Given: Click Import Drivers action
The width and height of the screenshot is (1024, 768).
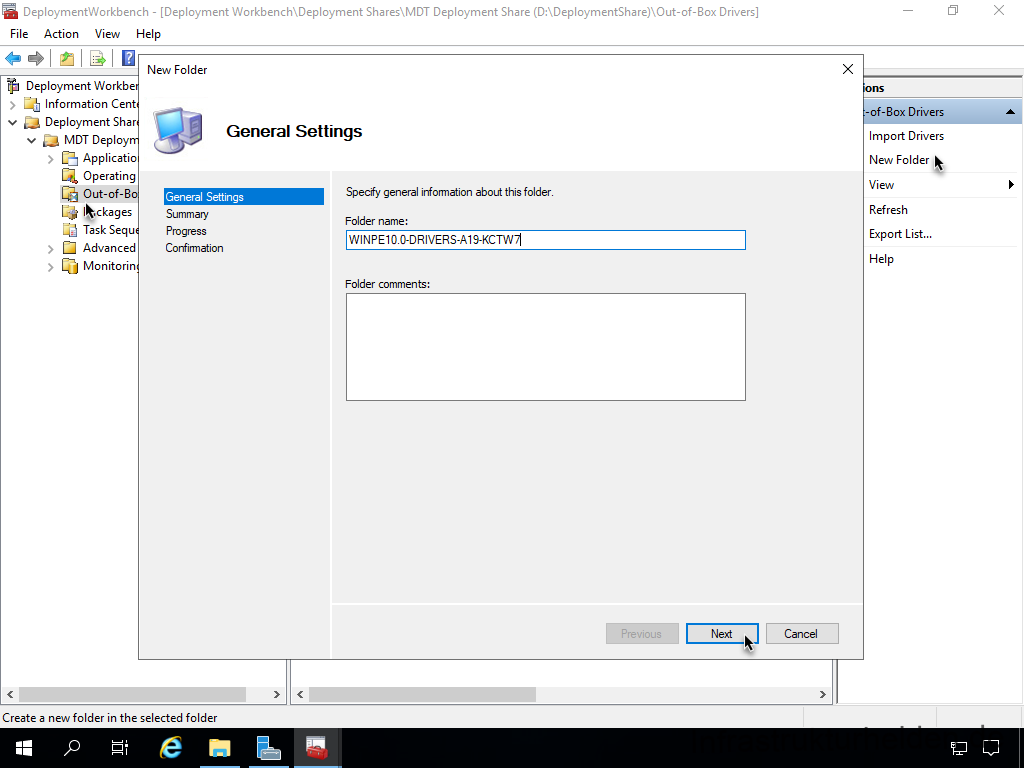Looking at the screenshot, I should point(906,136).
